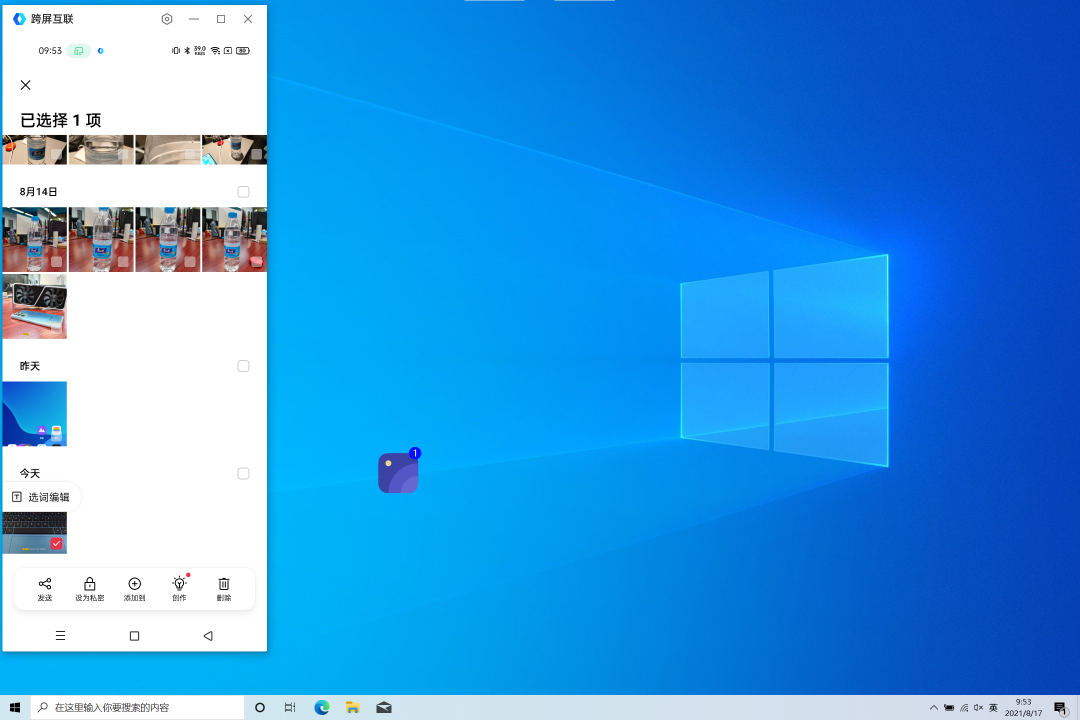This screenshot has height=720, width=1080.
Task: Open the phone recents menu button
Action: point(60,636)
